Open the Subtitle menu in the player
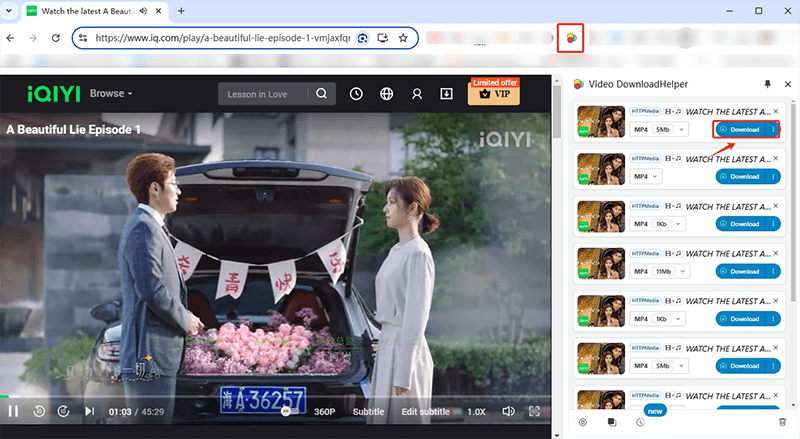The height and width of the screenshot is (439, 800). (368, 411)
